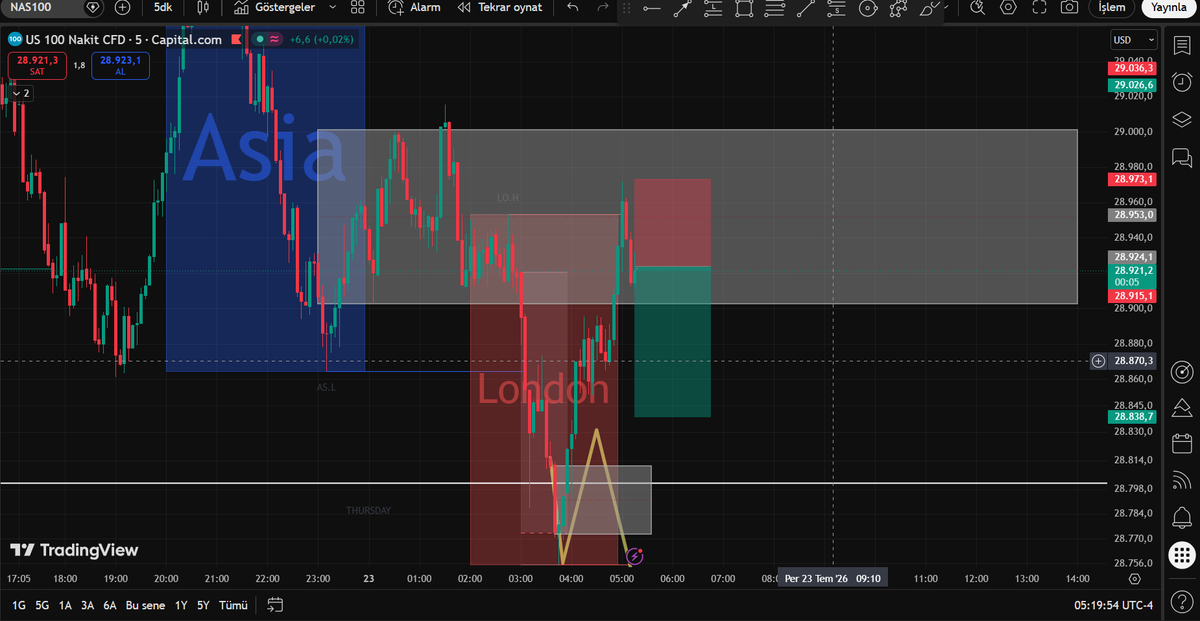Open the go-to-date calendar icon
The width and height of the screenshot is (1200, 621).
pyautogui.click(x=275, y=605)
